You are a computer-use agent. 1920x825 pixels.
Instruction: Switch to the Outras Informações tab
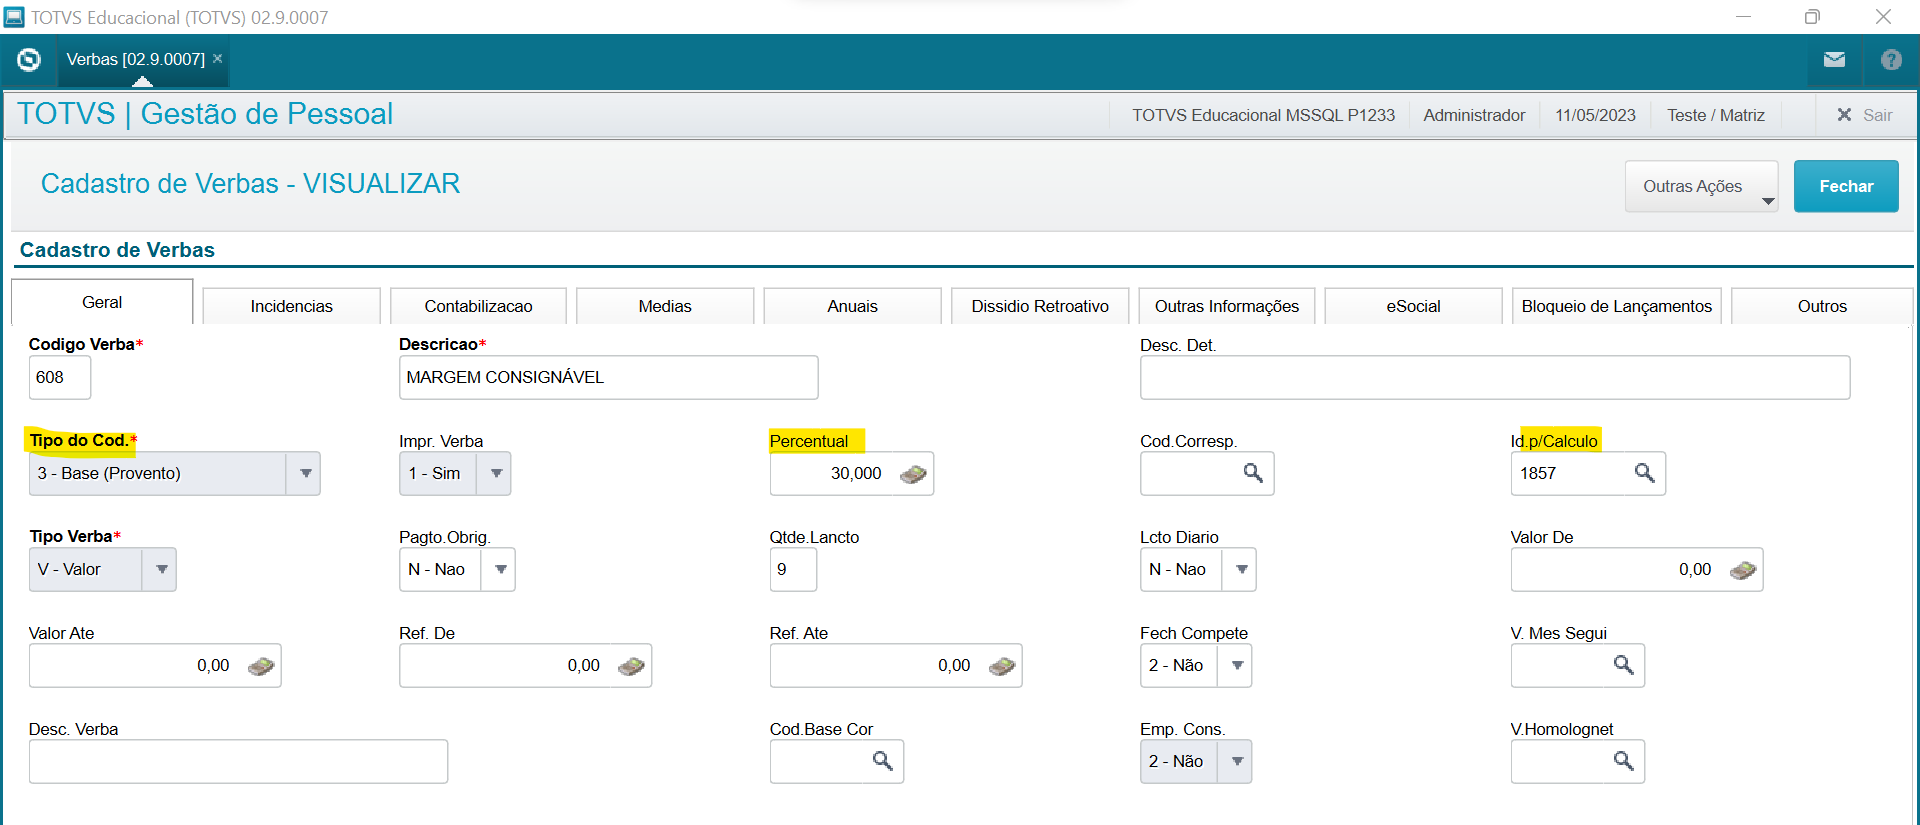pos(1227,306)
